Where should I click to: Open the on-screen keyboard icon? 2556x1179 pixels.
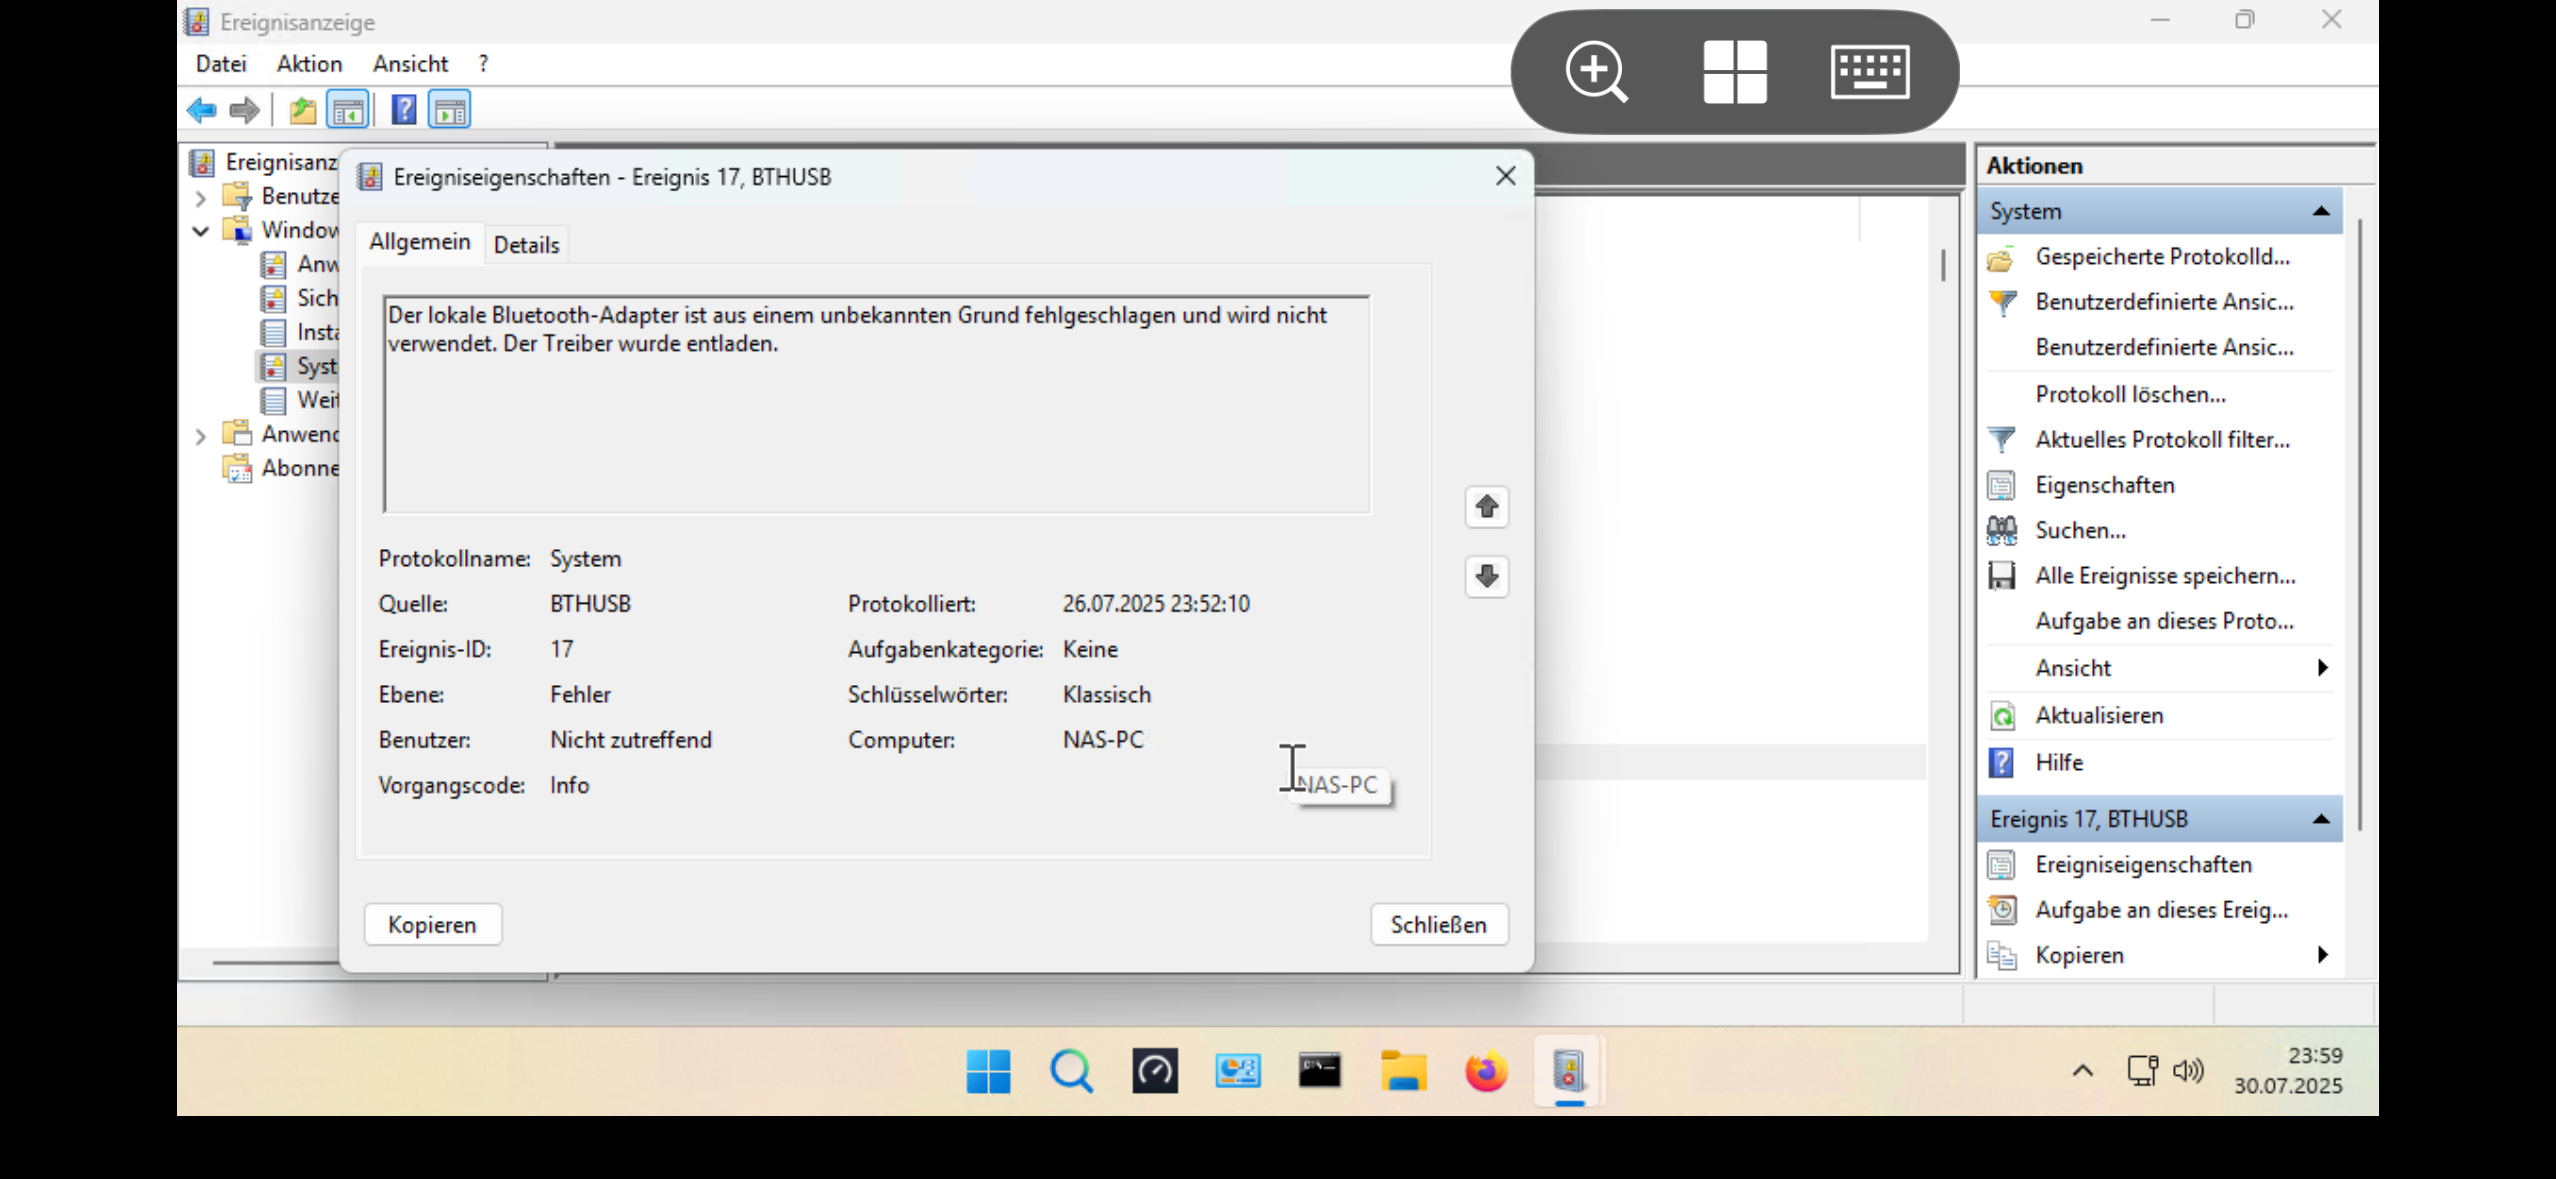pos(1869,72)
